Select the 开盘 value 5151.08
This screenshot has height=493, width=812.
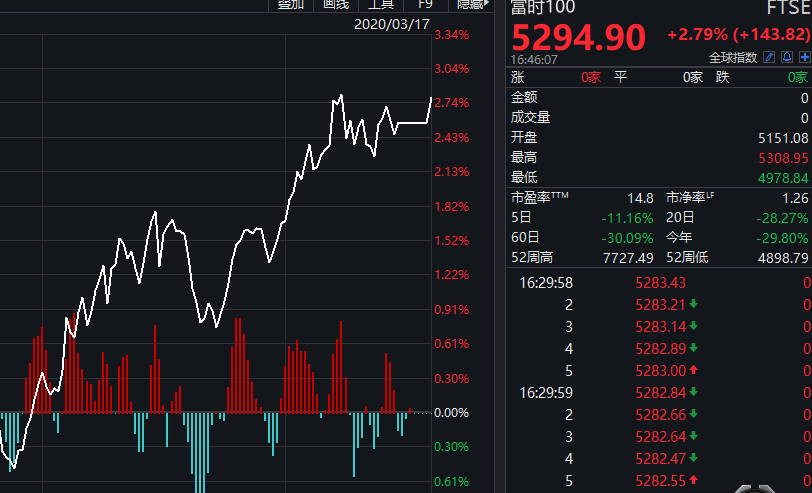coord(783,138)
